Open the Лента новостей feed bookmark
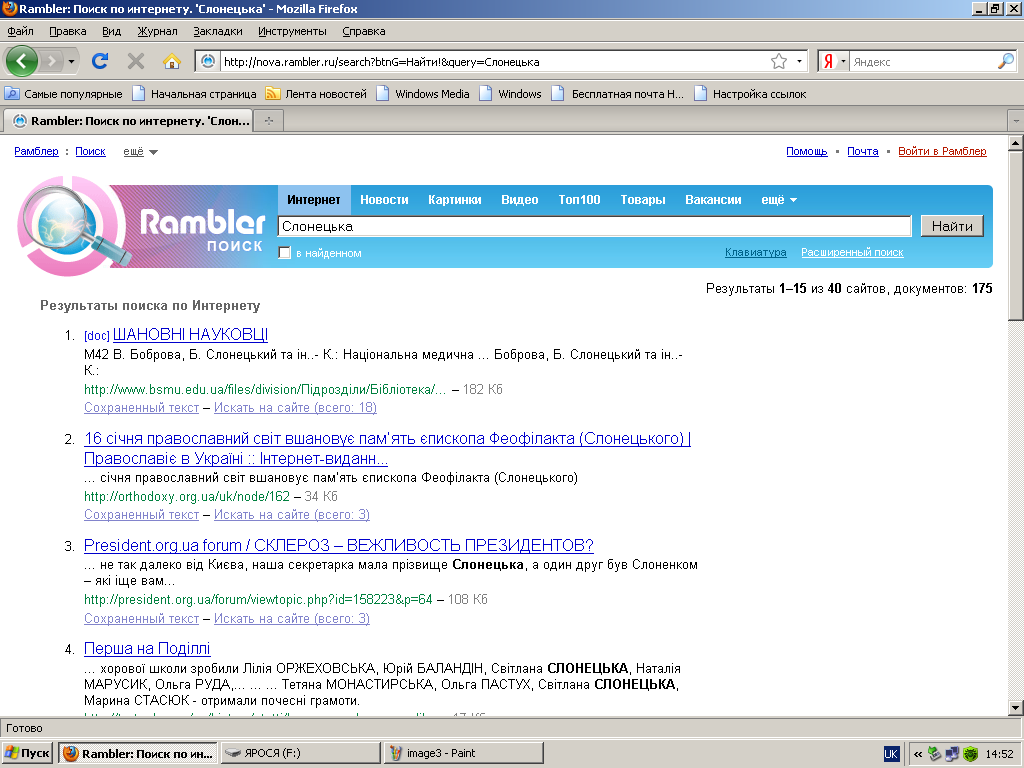The width and height of the screenshot is (1024, 768). pyautogui.click(x=316, y=94)
